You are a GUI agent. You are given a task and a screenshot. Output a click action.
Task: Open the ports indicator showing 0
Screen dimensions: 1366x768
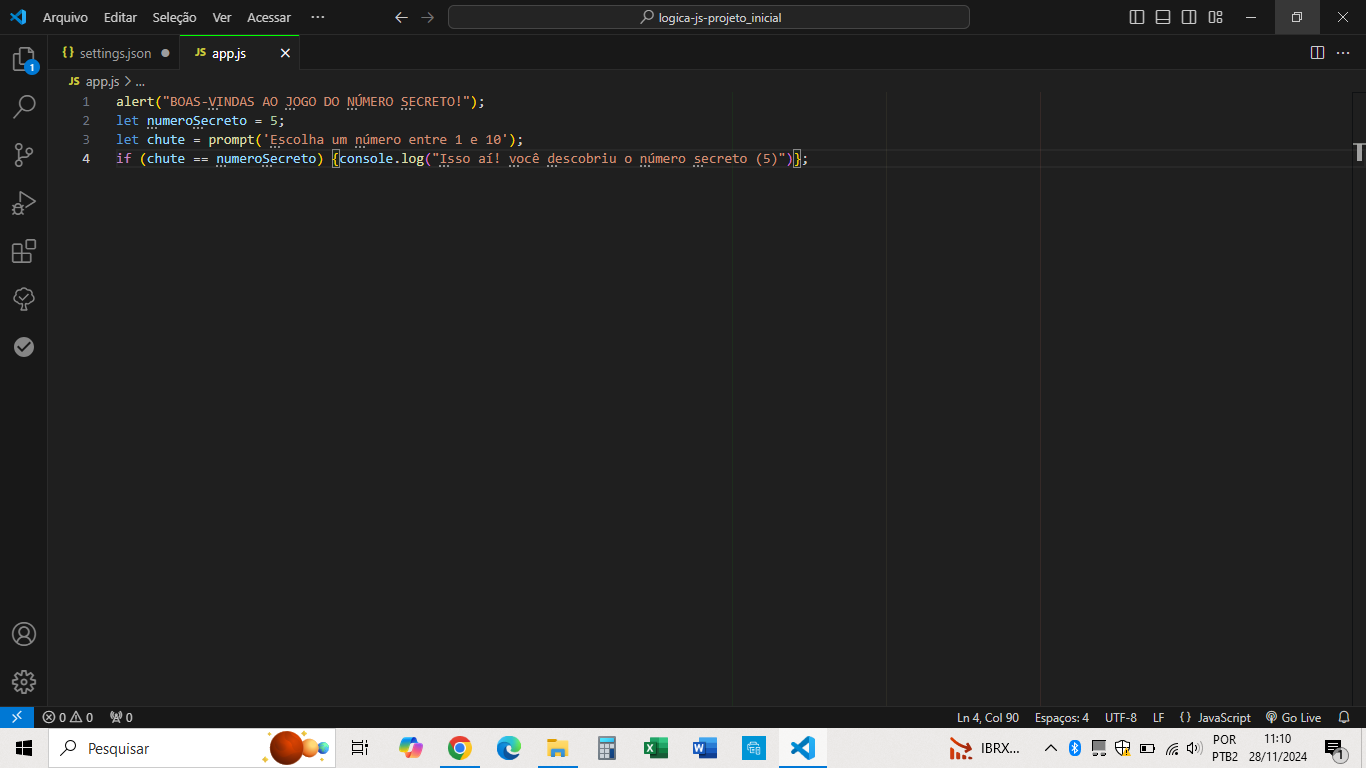(121, 717)
